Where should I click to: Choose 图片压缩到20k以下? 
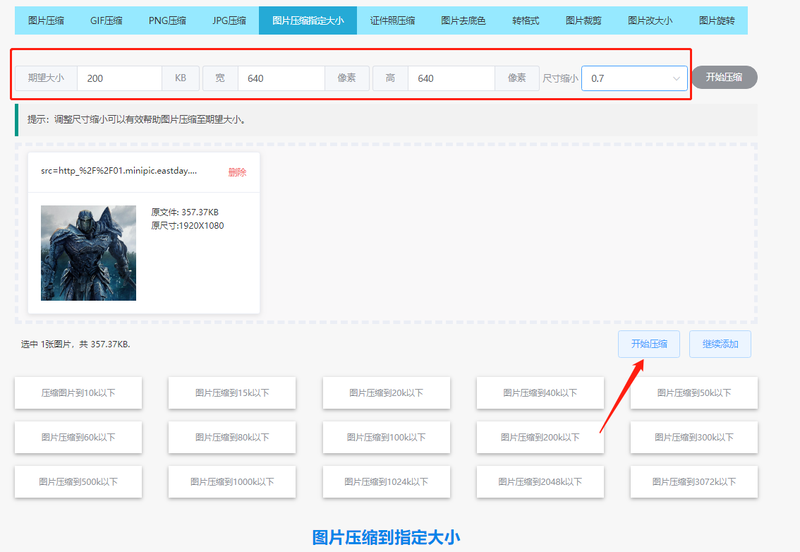(386, 393)
